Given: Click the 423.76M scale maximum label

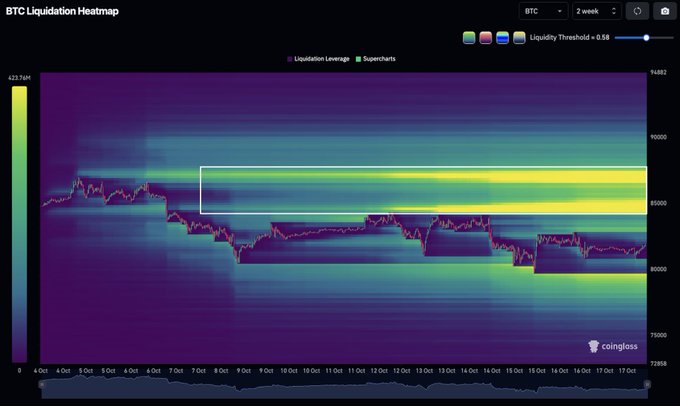Looking at the screenshot, I should (x=20, y=78).
